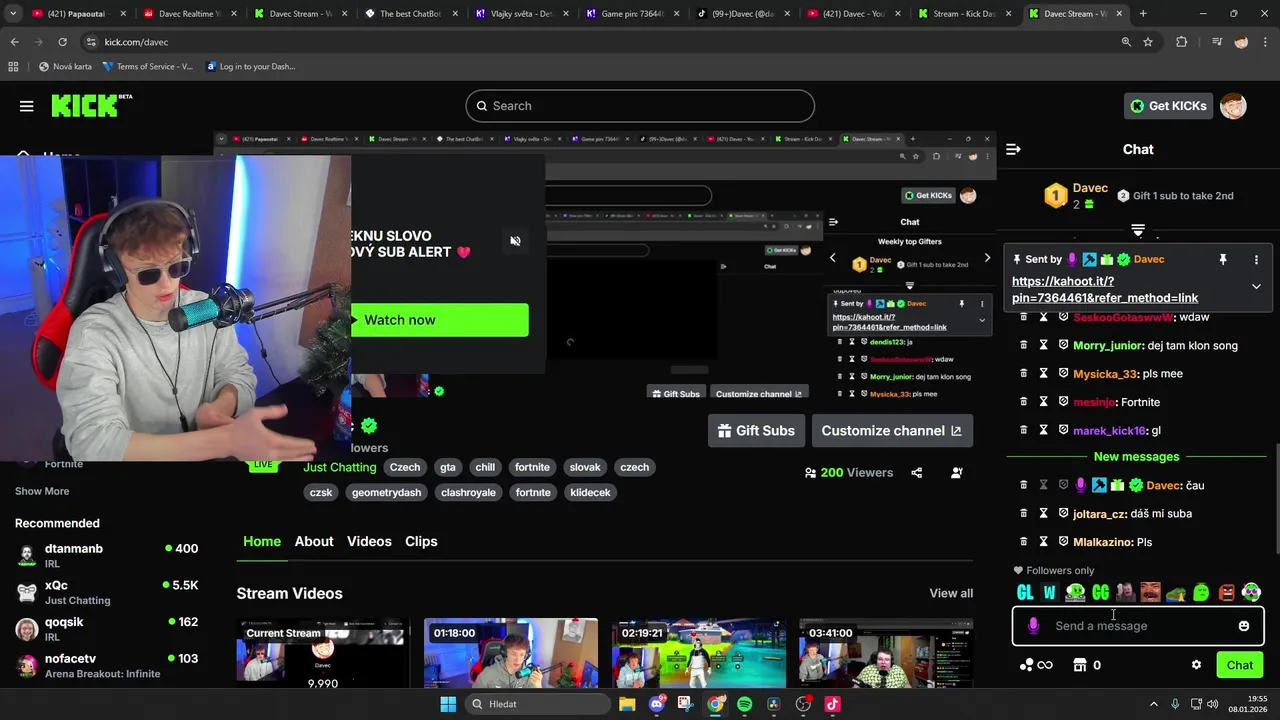The image size is (1280, 720).
Task: Click the chat panel scrollbar
Action: tap(1275, 500)
